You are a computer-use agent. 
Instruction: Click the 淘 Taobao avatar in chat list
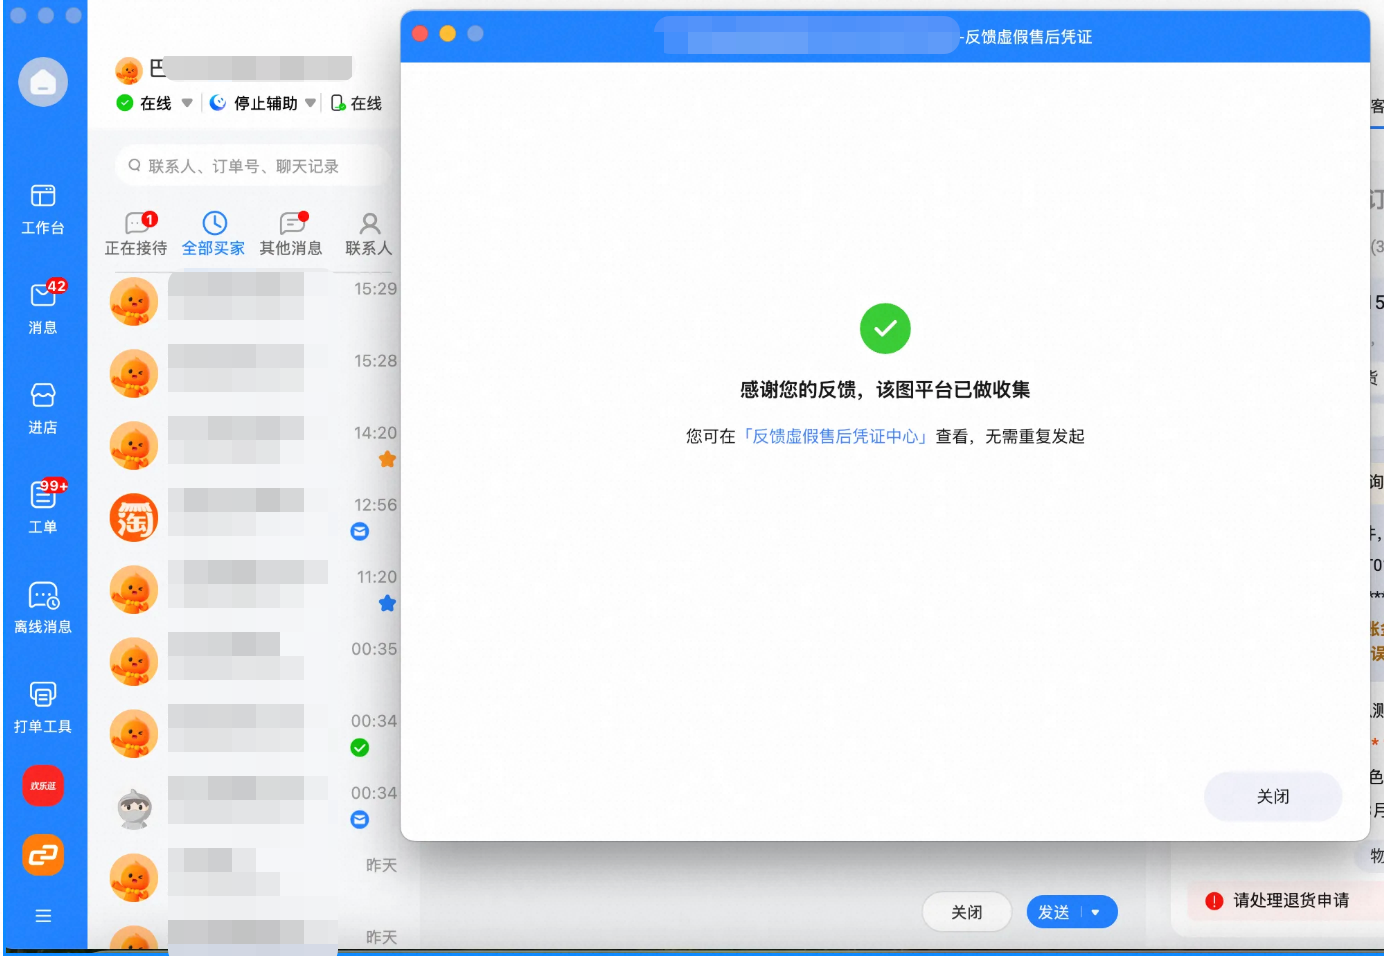pyautogui.click(x=134, y=518)
